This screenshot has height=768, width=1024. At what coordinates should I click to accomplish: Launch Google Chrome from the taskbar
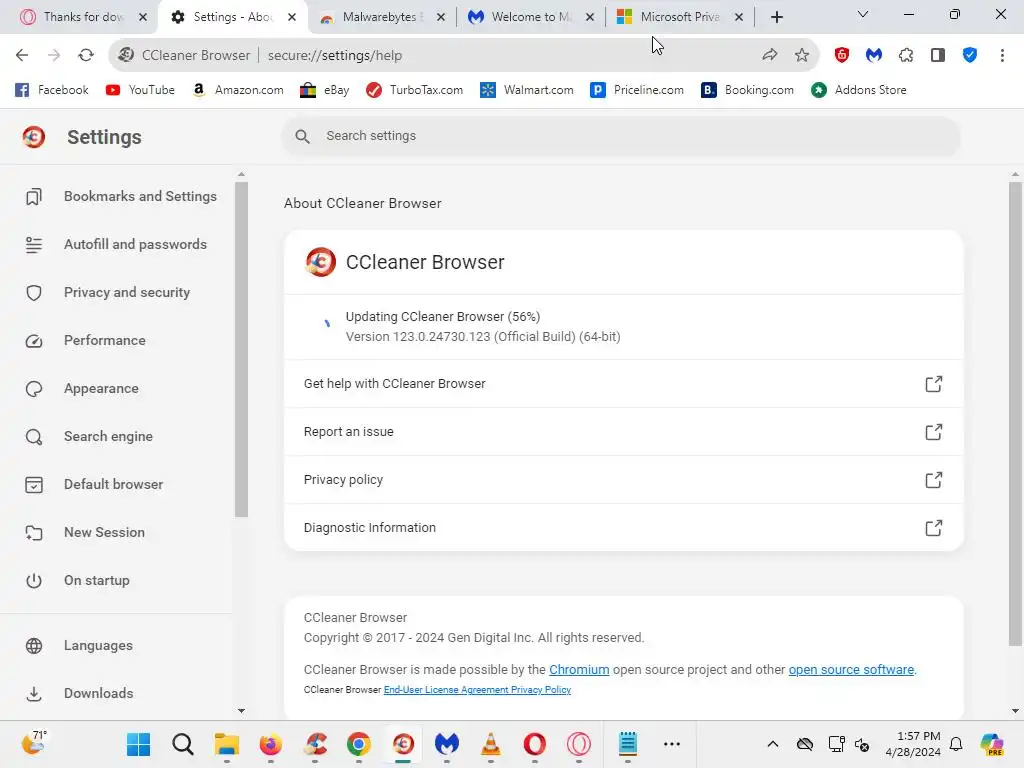(x=359, y=744)
